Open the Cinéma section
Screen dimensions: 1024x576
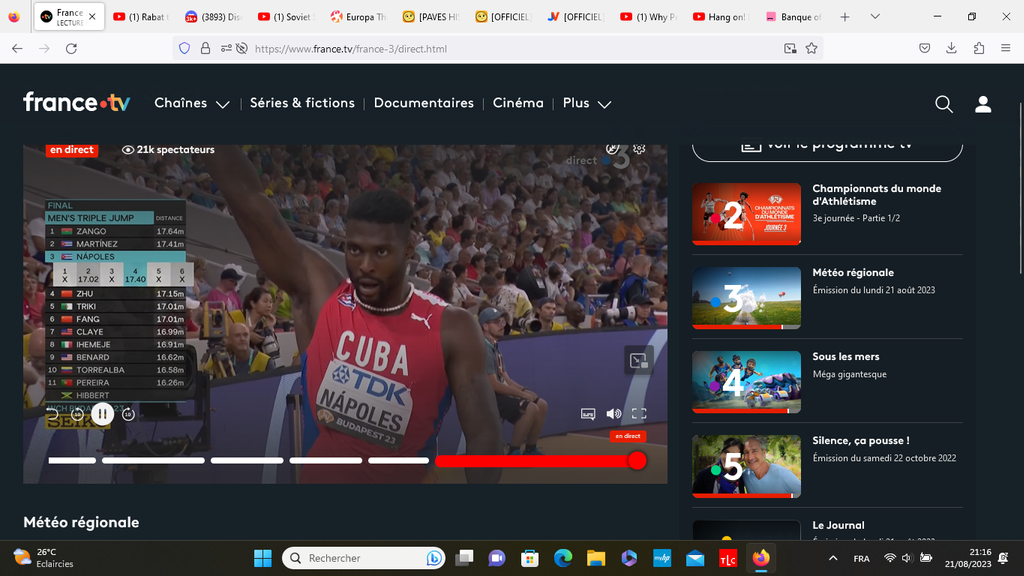[x=518, y=103]
